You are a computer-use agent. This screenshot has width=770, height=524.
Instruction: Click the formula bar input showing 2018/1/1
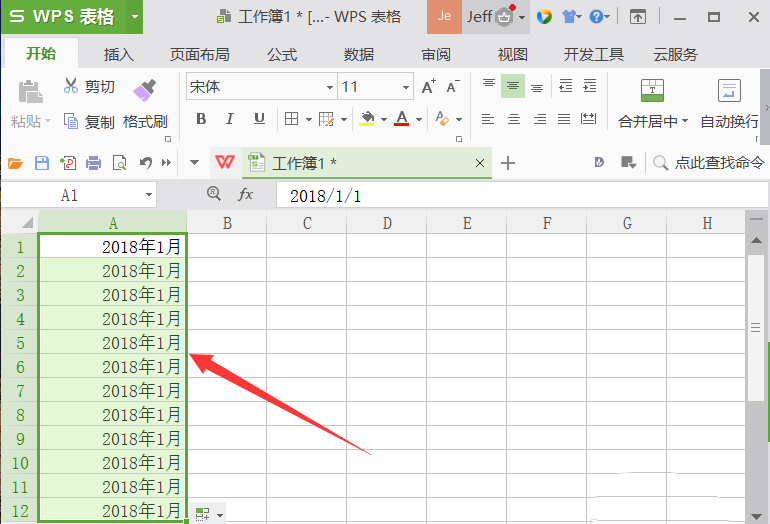[500, 195]
